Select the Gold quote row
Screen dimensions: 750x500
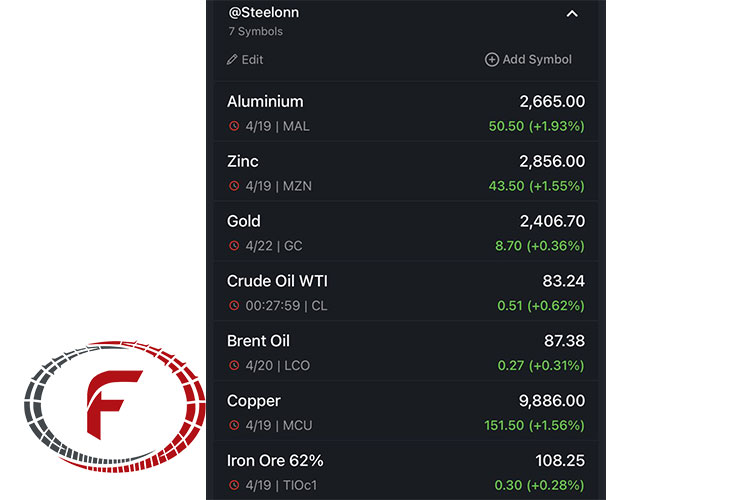pyautogui.click(x=406, y=232)
